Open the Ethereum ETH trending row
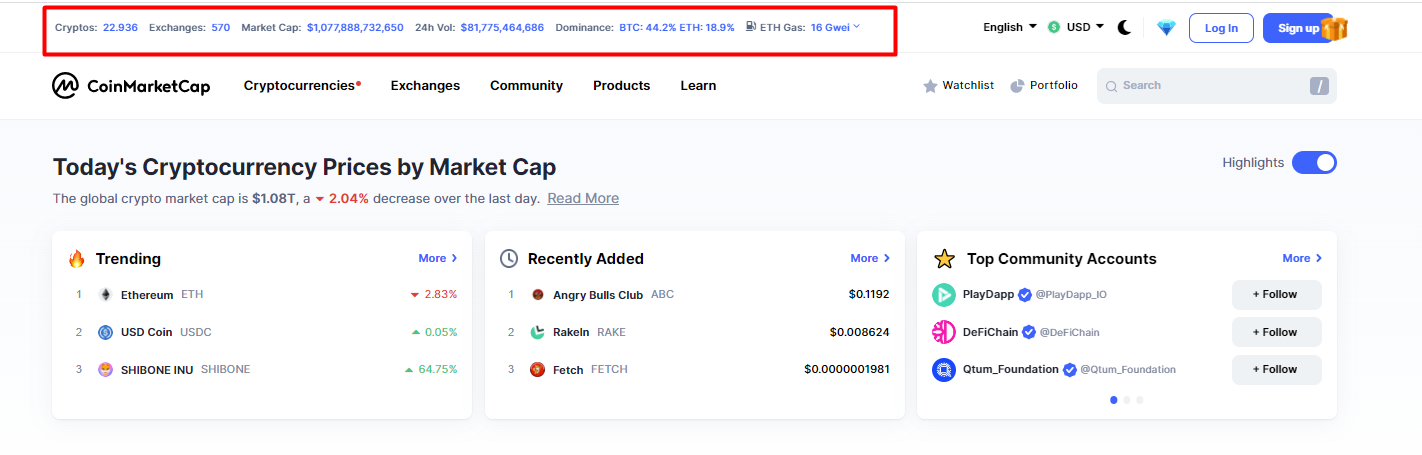The height and width of the screenshot is (455, 1422). 262,295
